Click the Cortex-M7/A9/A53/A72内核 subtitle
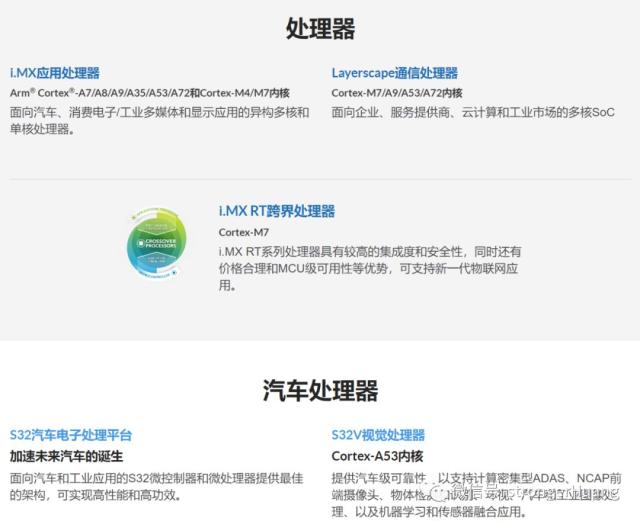This screenshot has width=640, height=521. point(397,93)
